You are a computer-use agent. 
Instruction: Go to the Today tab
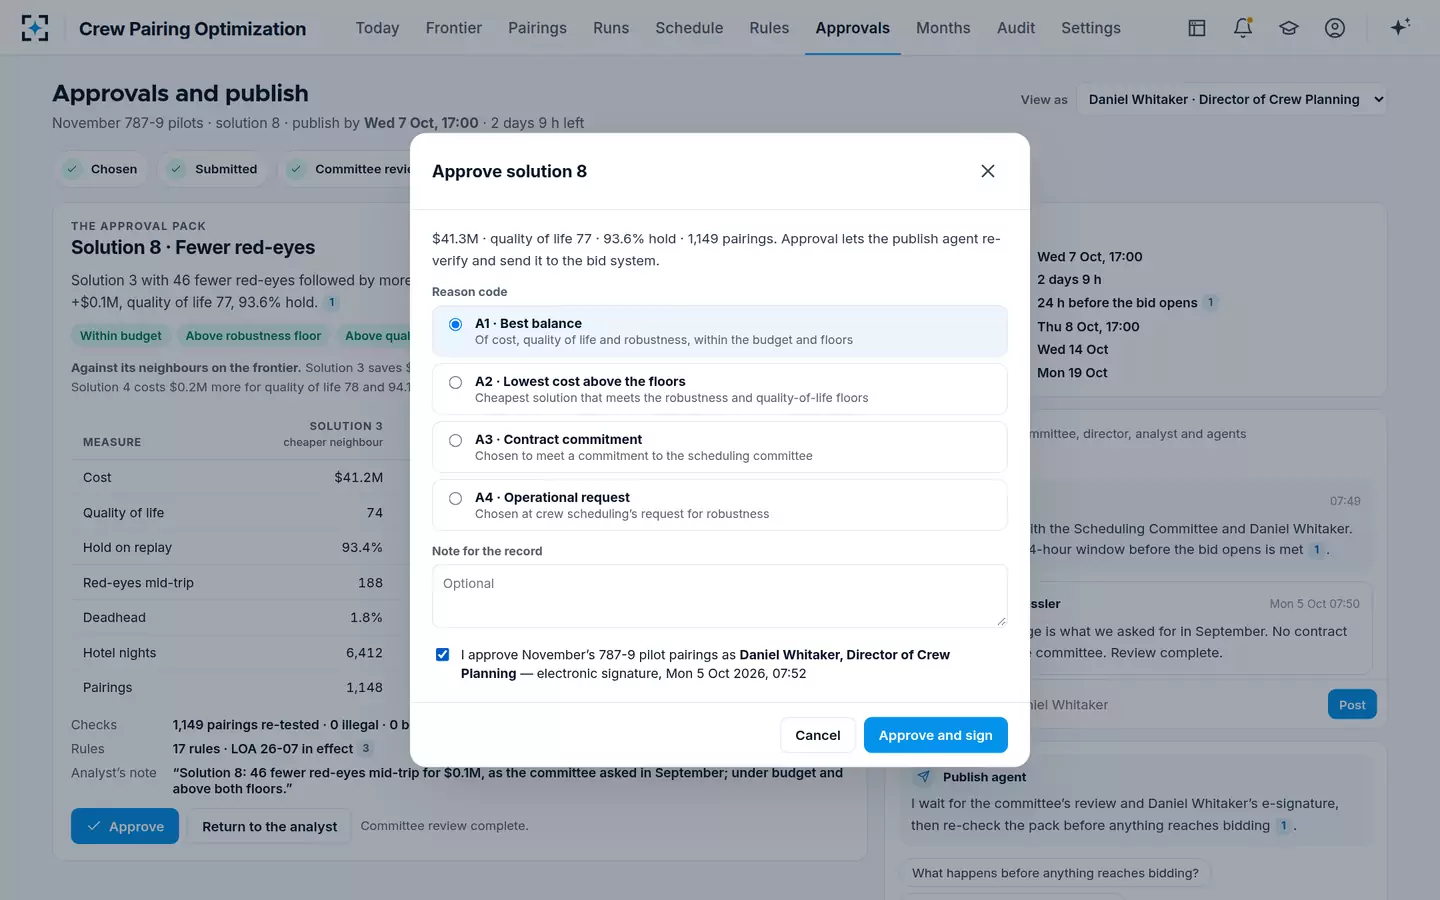click(x=377, y=28)
